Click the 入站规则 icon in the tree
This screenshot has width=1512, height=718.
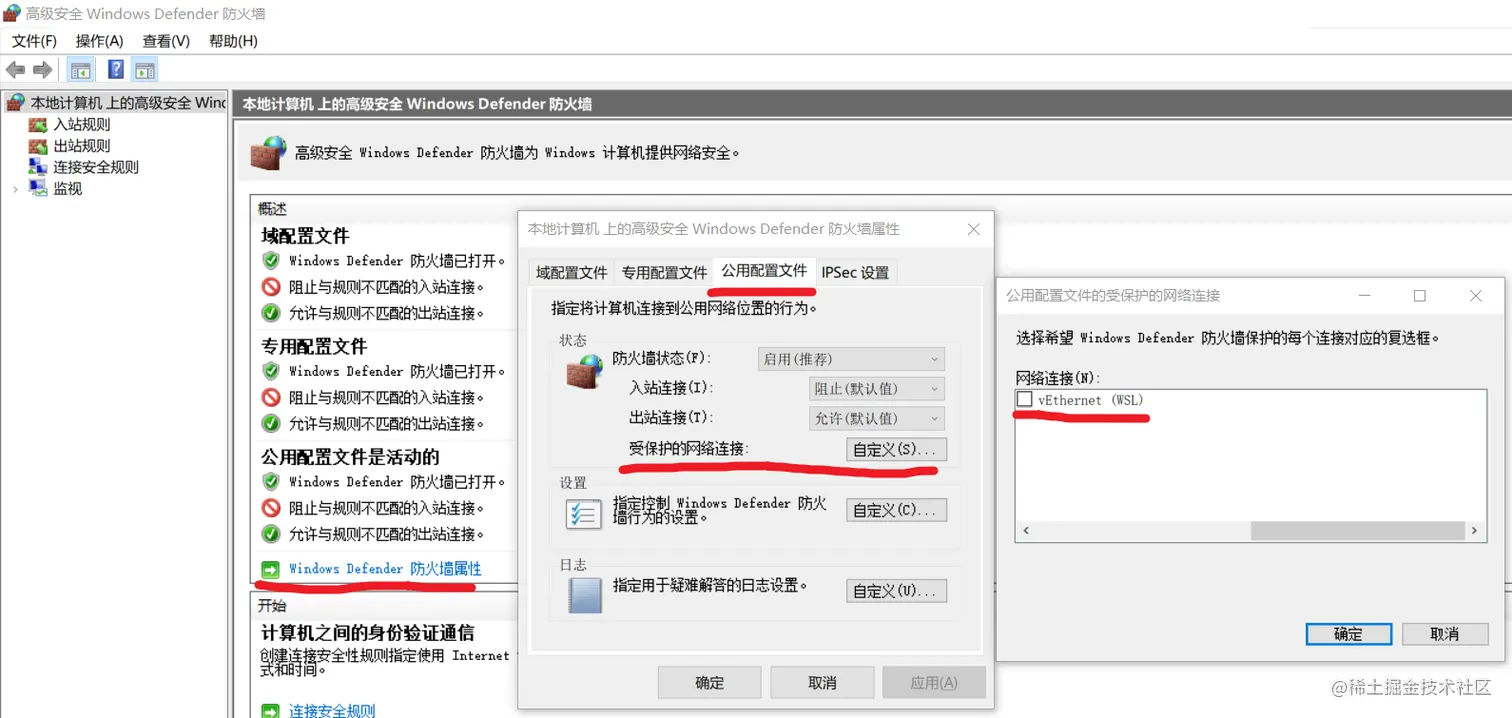(x=38, y=125)
